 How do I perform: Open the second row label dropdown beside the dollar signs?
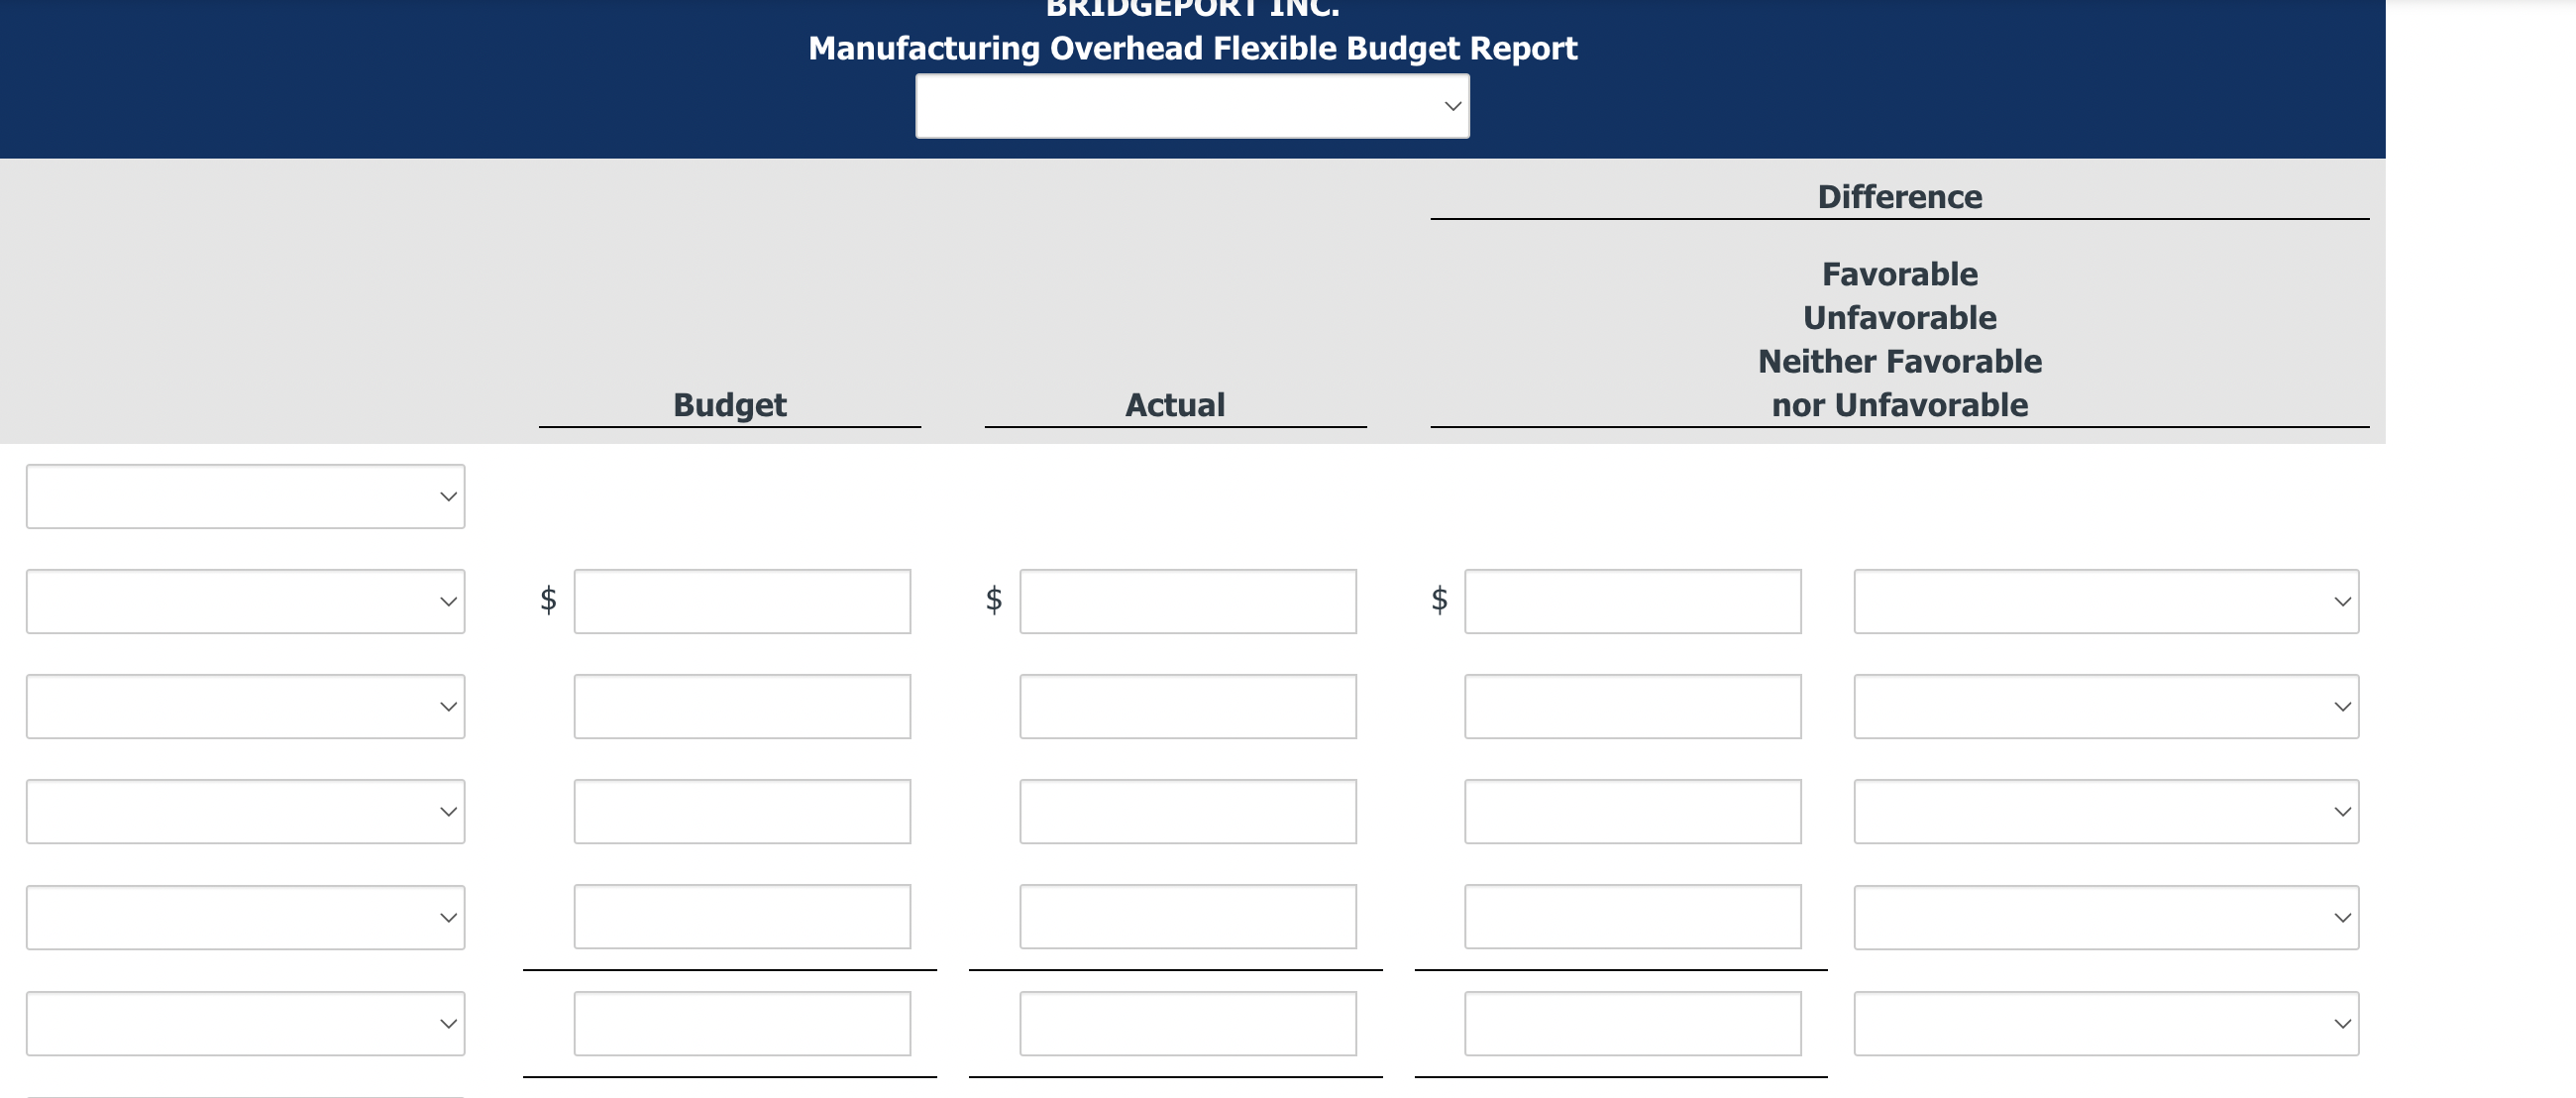(245, 601)
